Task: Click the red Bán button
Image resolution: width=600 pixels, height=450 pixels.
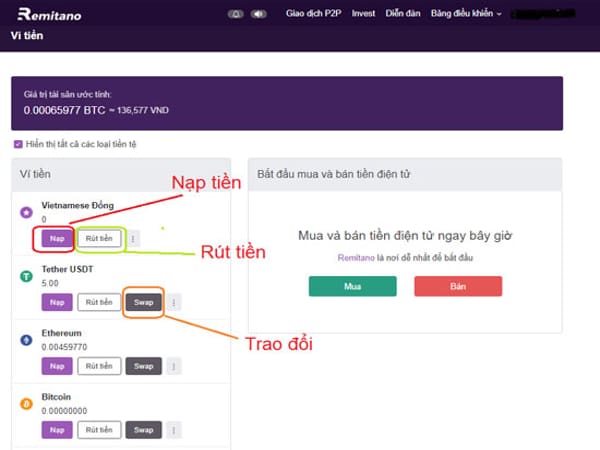Action: coord(458,286)
